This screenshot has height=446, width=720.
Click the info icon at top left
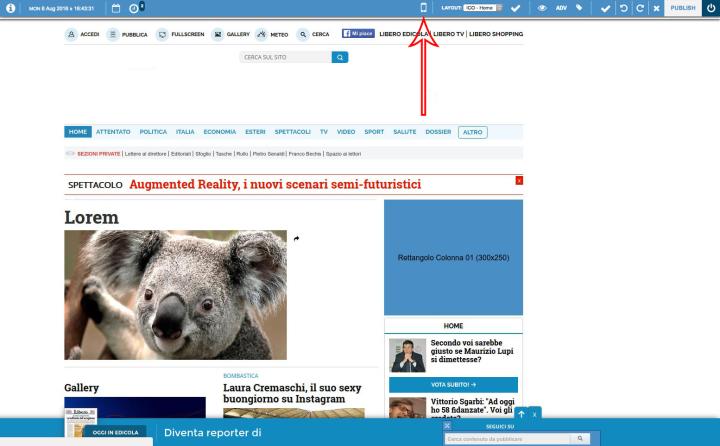pyautogui.click(x=7, y=8)
